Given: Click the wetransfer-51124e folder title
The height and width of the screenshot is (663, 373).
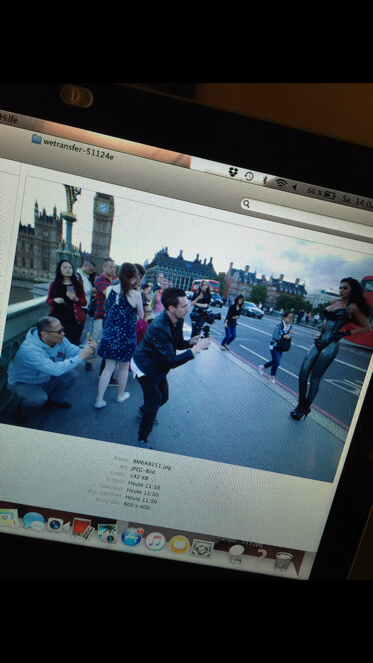Looking at the screenshot, I should 78,148.
